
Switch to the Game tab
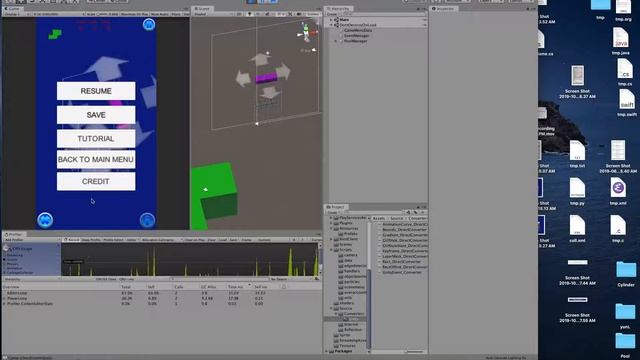(x=12, y=8)
